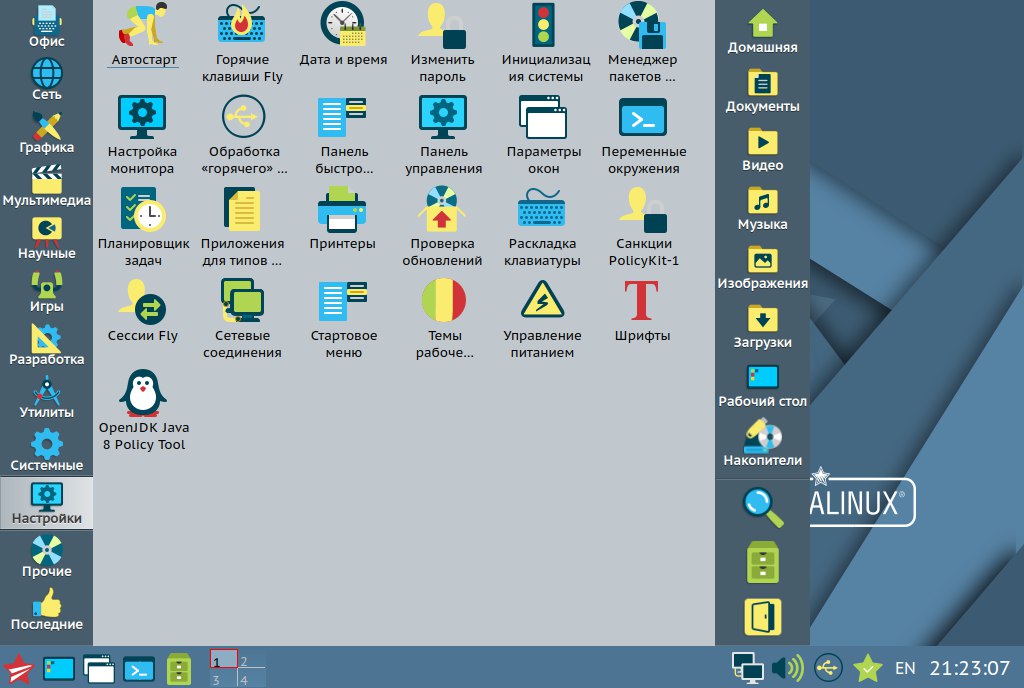The width and height of the screenshot is (1024, 688).
Task: Open Панель управления
Action: (443, 134)
